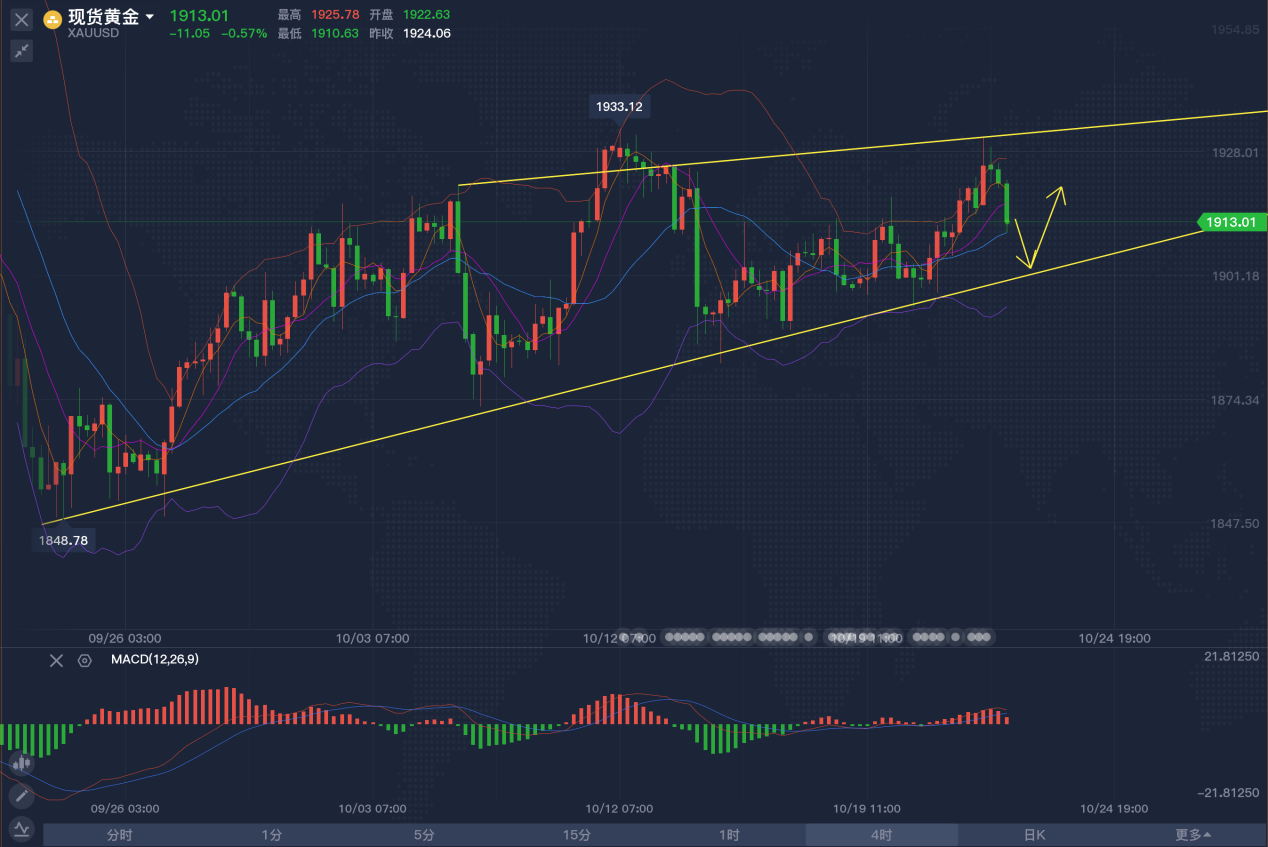Switch chart to 15分 interval
The width and height of the screenshot is (1268, 847).
pos(576,835)
